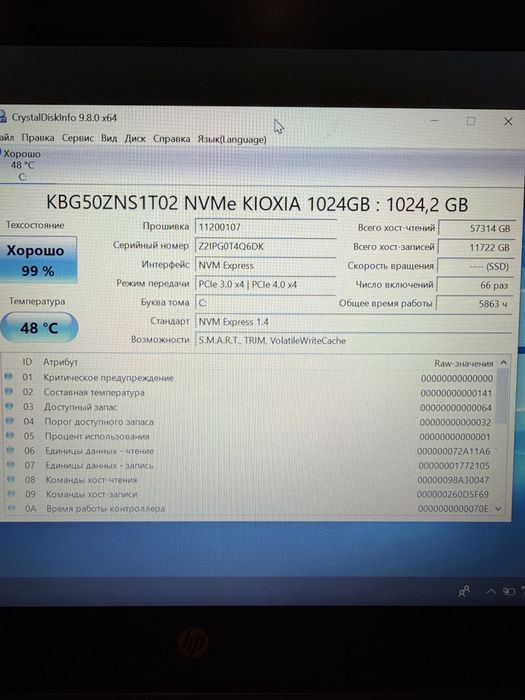Open the Правка menu
This screenshot has height=700, width=525.
click(x=38, y=138)
